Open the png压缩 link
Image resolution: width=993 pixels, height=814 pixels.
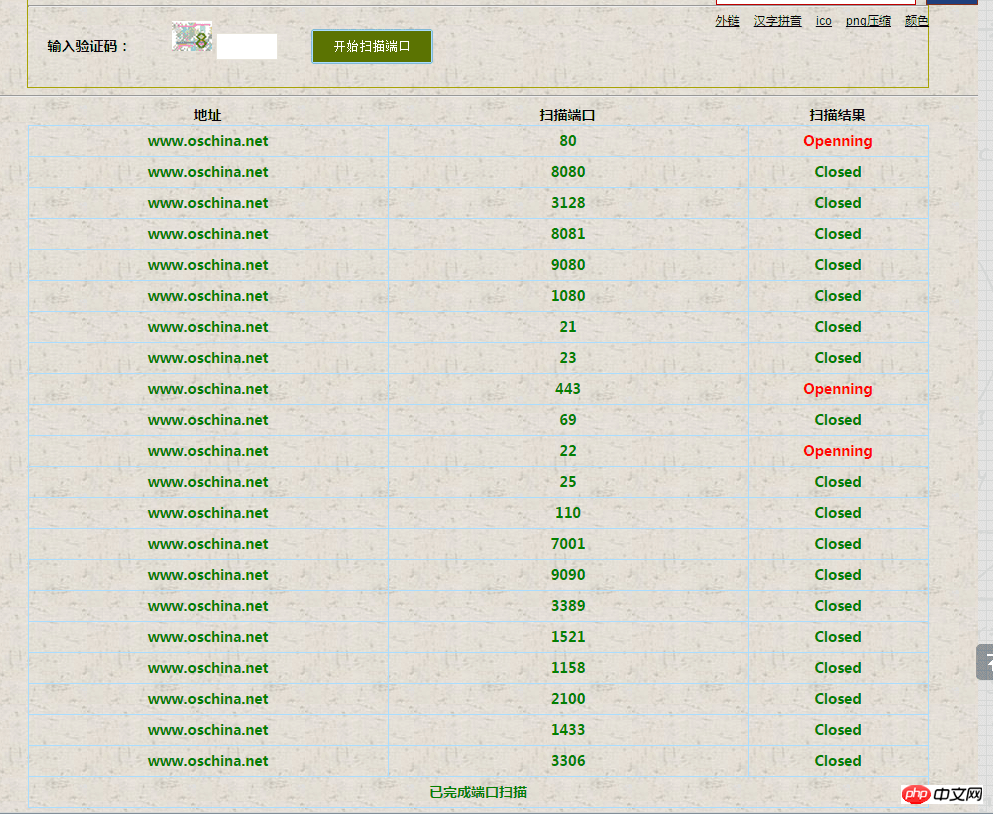[x=868, y=21]
